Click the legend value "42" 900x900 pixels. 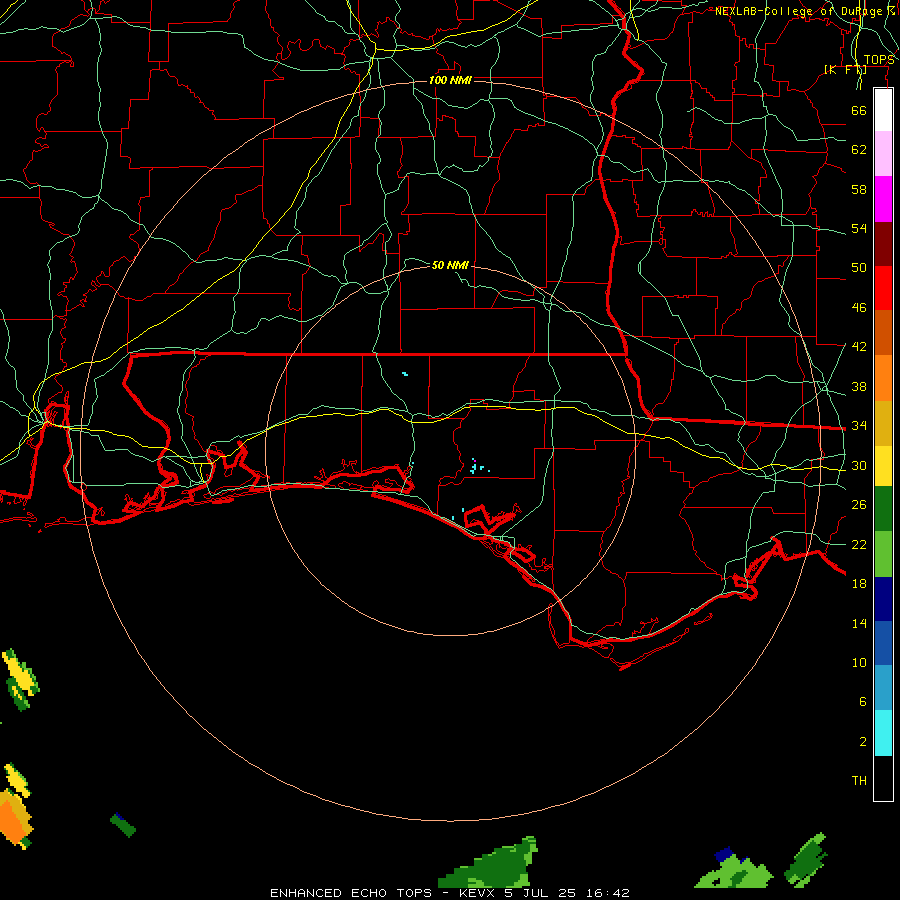pos(859,347)
